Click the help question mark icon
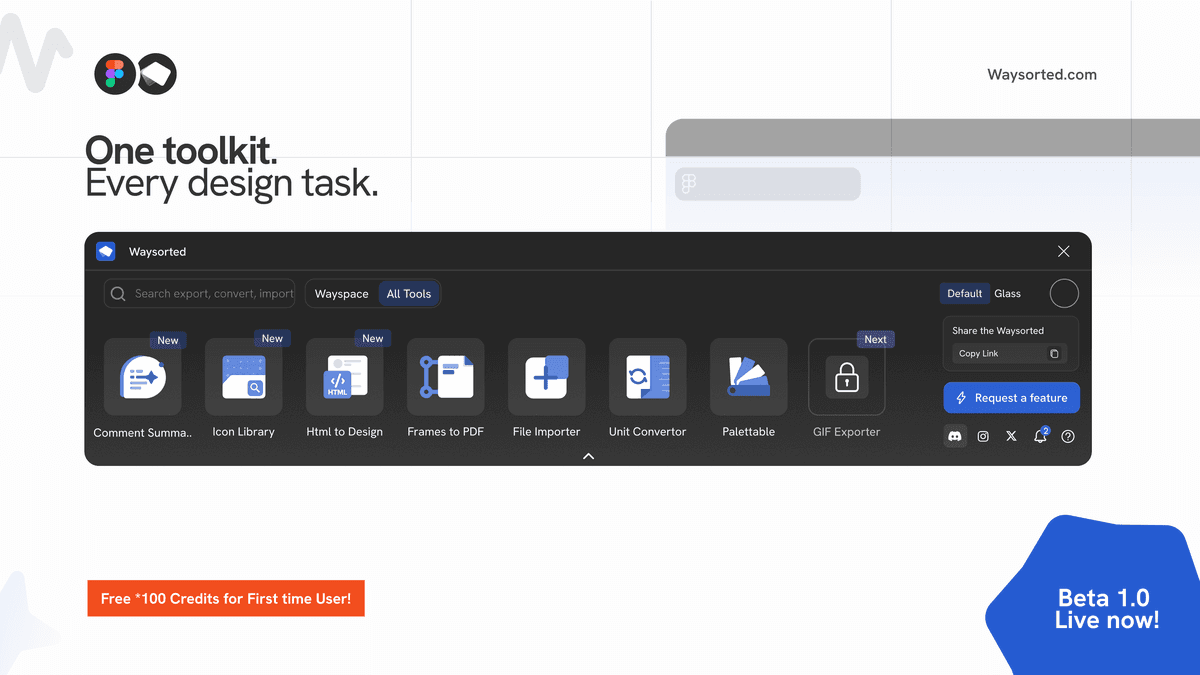The width and height of the screenshot is (1200, 675). [1068, 436]
